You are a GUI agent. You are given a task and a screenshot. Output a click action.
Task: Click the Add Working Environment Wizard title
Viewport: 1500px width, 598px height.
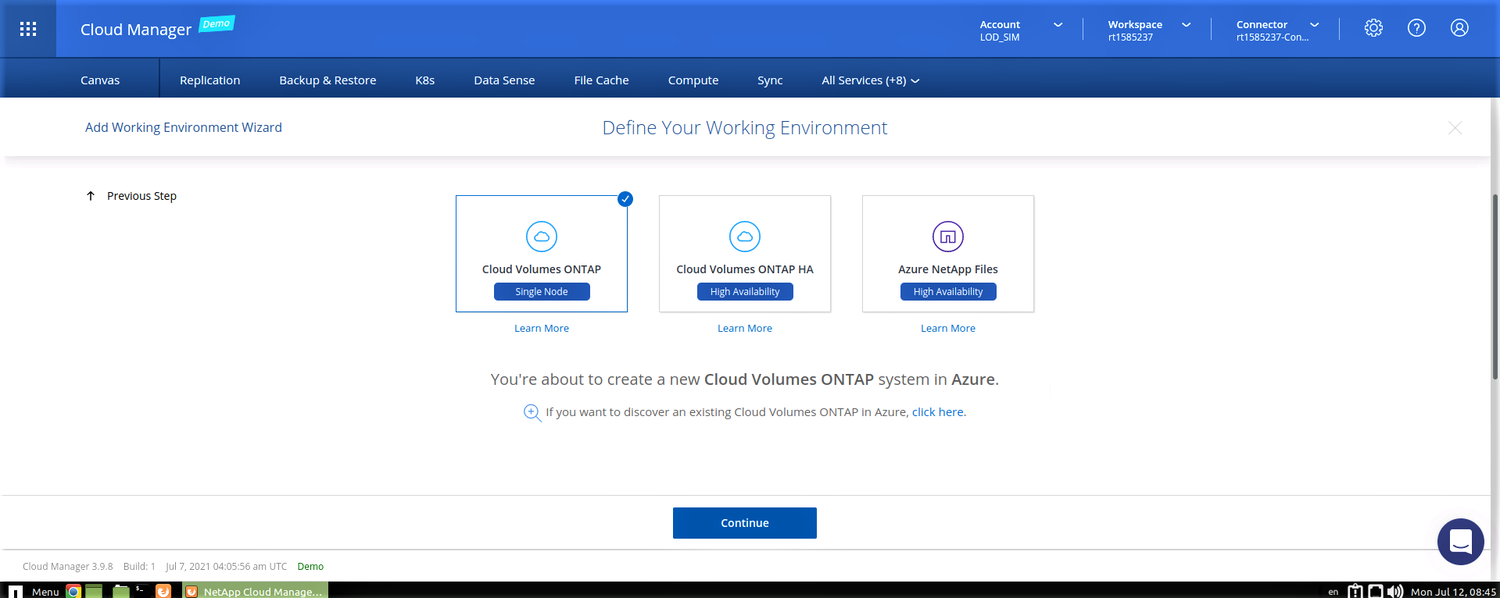tap(184, 127)
